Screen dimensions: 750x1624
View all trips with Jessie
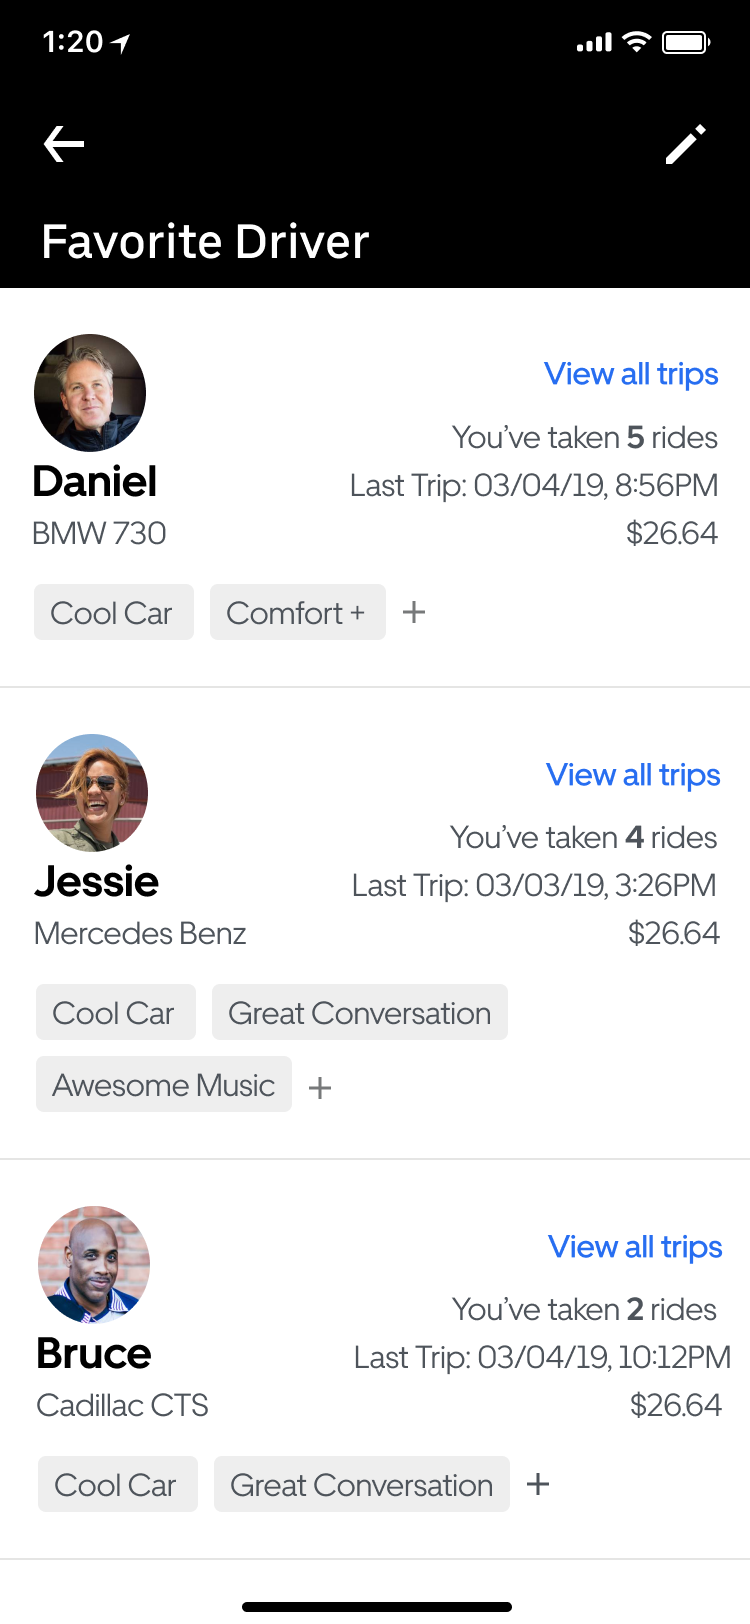pyautogui.click(x=633, y=775)
